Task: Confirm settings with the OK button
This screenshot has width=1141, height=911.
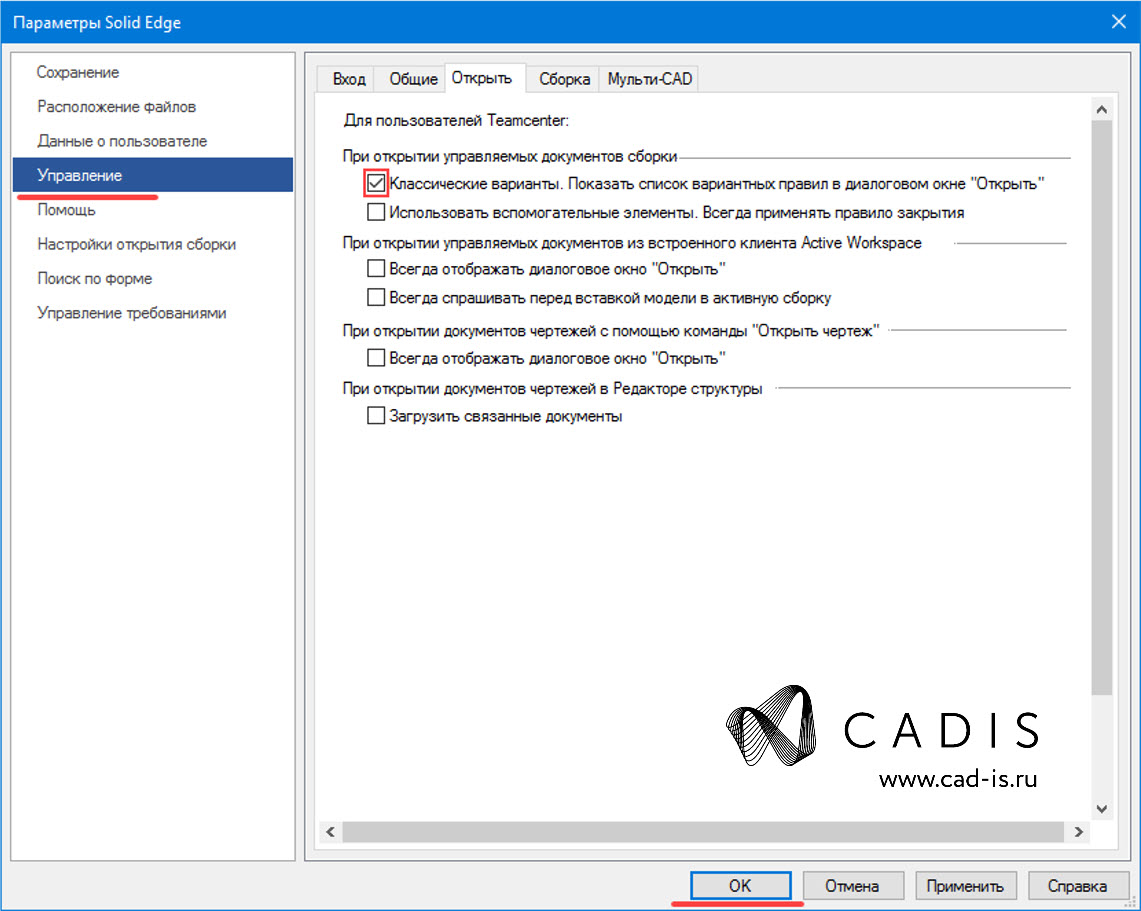Action: (x=740, y=886)
